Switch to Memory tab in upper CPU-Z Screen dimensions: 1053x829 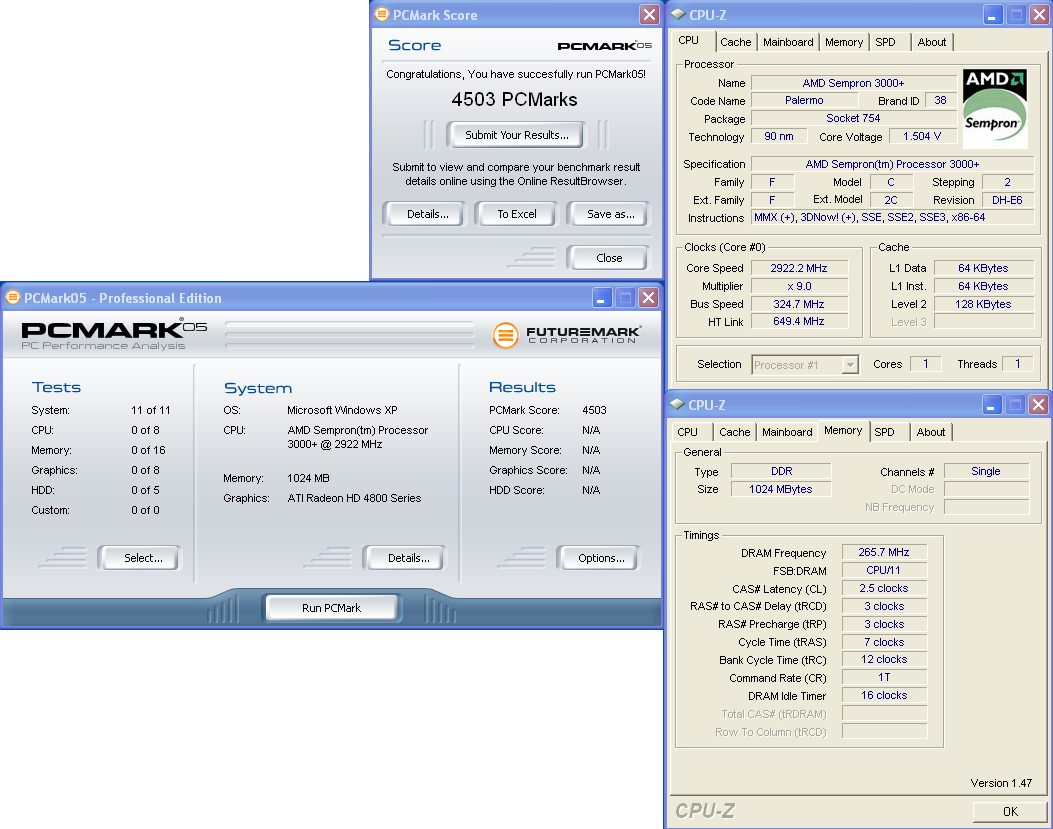[x=843, y=42]
